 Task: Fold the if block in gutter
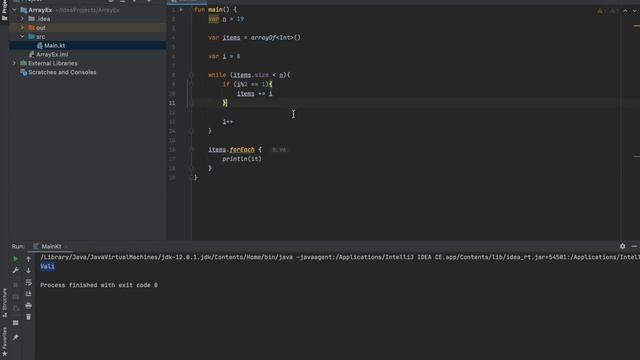(x=191, y=84)
